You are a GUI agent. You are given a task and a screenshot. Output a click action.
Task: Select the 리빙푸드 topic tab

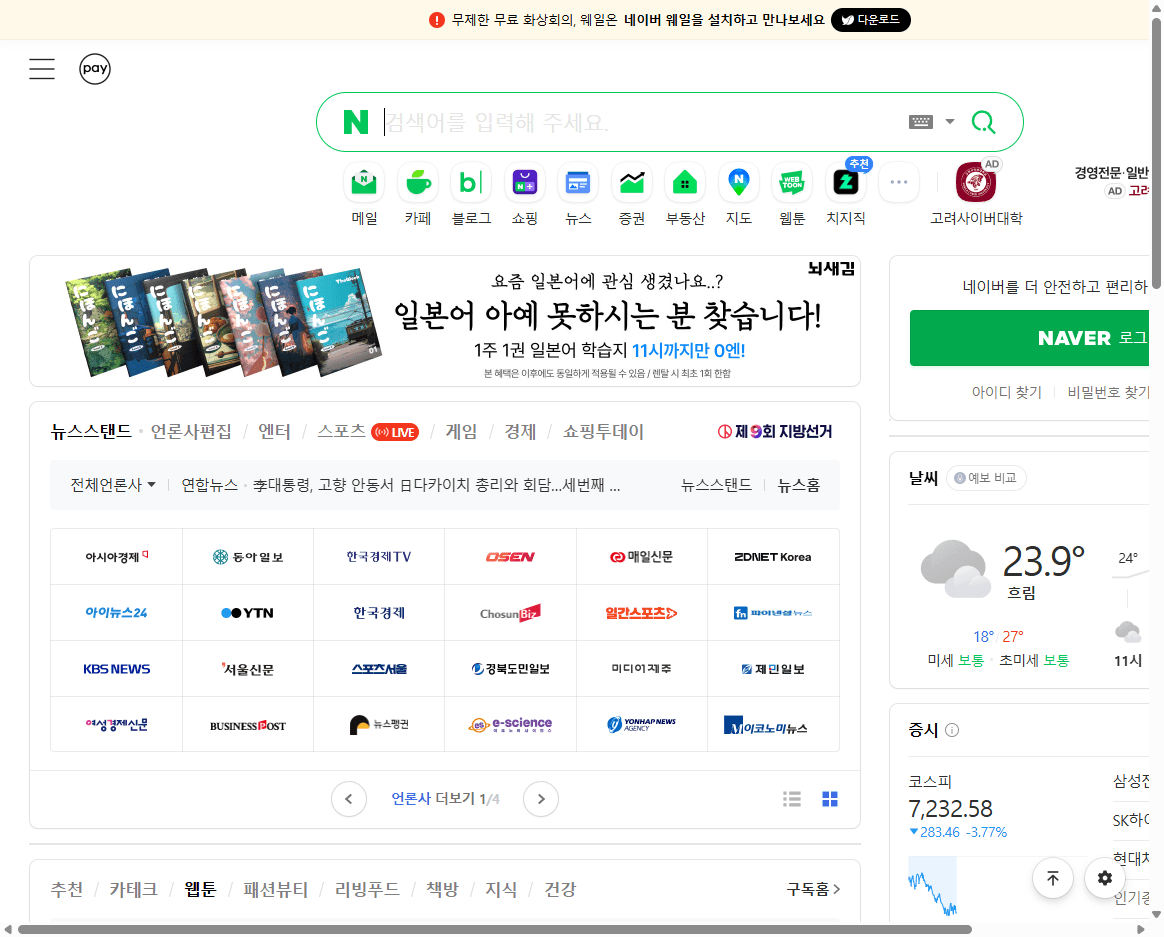367,889
